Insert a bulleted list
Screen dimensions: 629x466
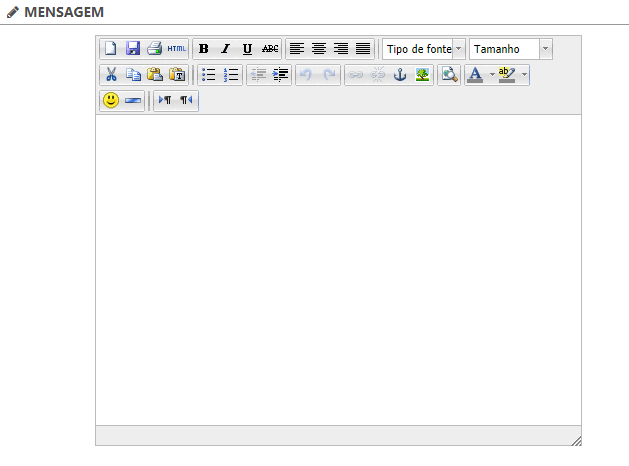pos(209,75)
